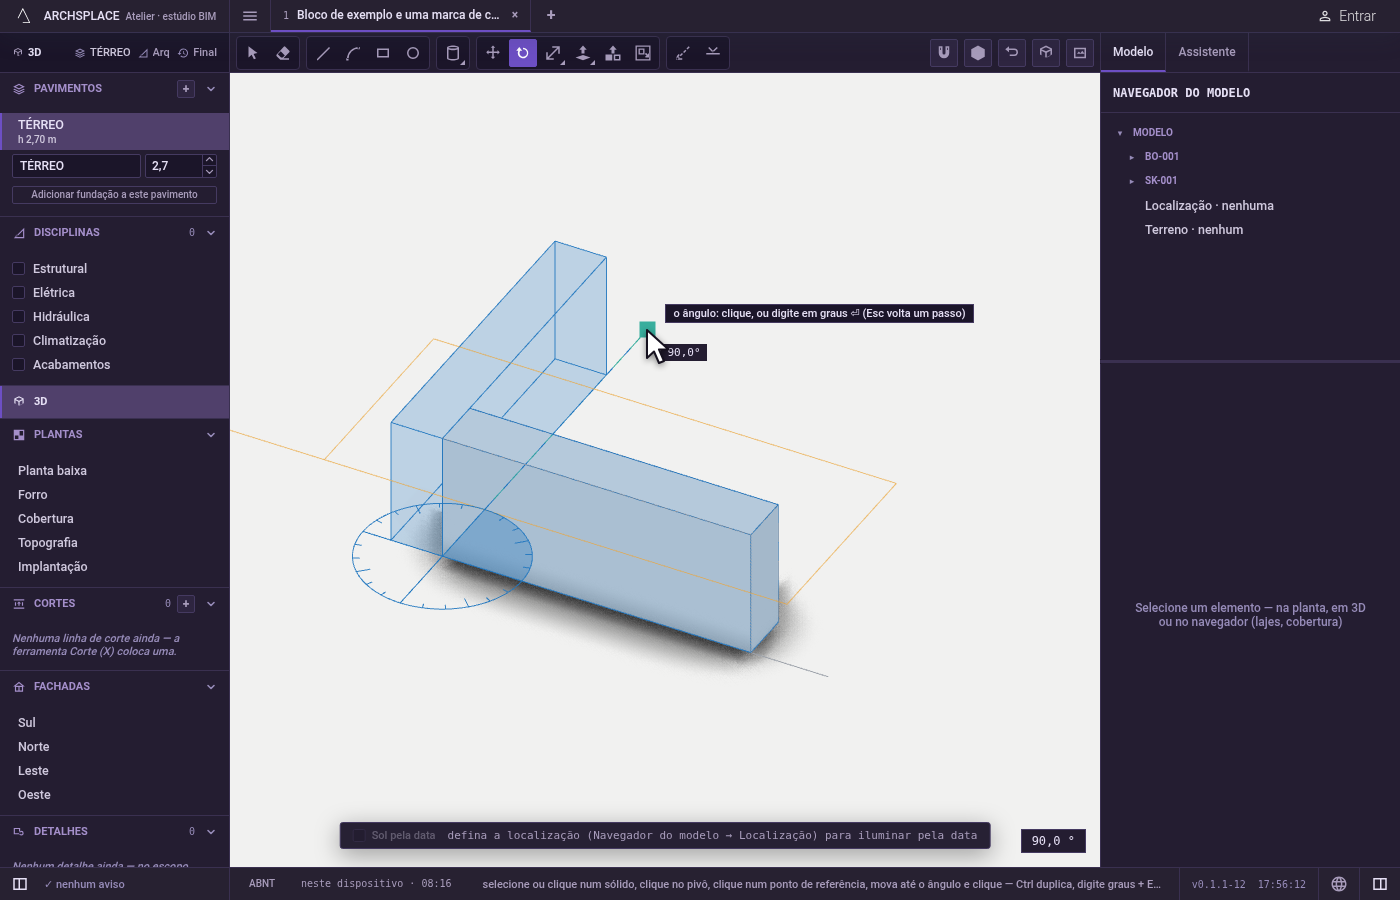Select the Push/Pull extrude tool

(583, 53)
